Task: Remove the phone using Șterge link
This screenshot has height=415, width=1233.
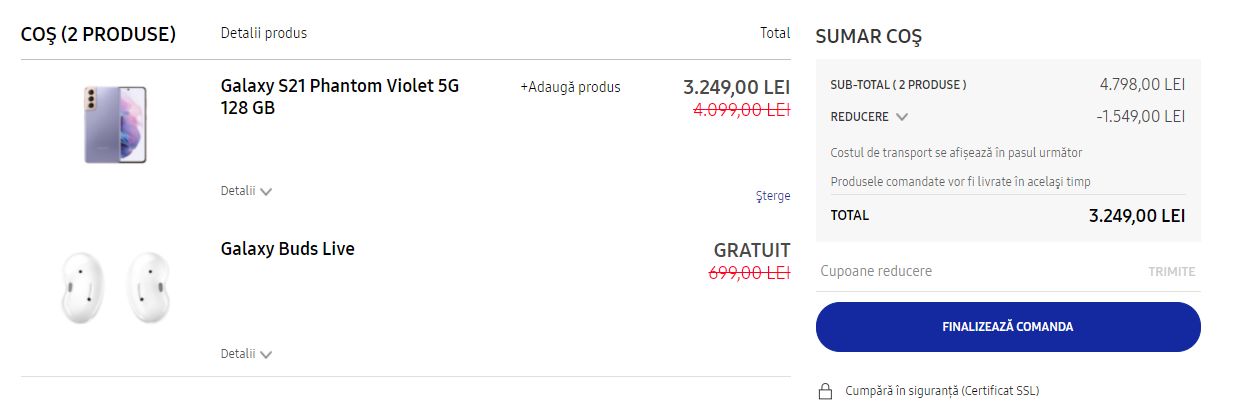Action: click(x=773, y=196)
